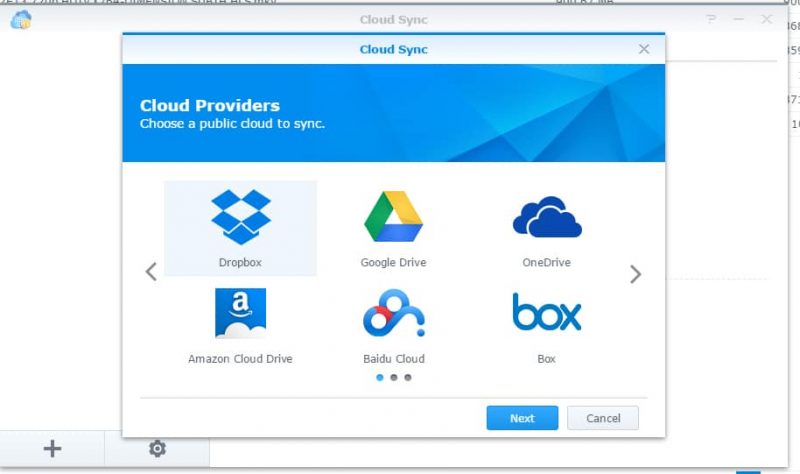800x474 pixels.
Task: Open Cloud Sync settings gear
Action: pyautogui.click(x=157, y=448)
